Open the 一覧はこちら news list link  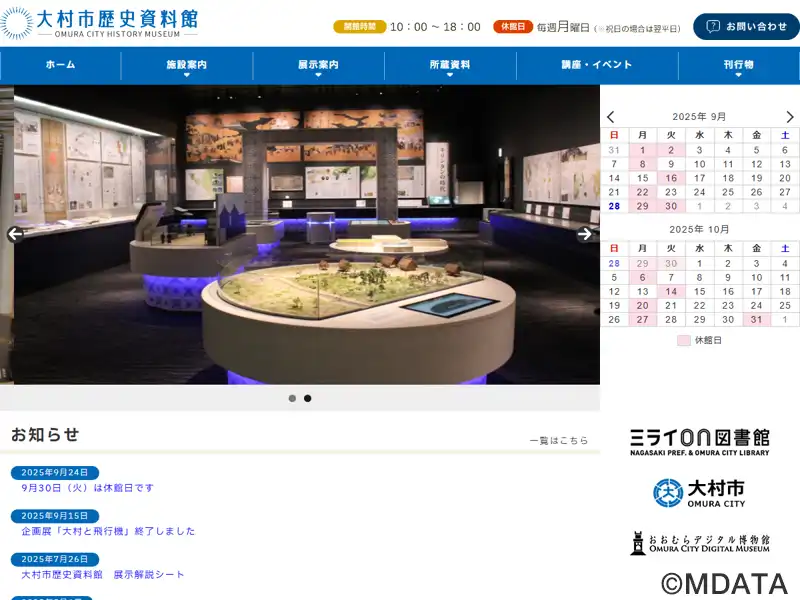click(559, 440)
